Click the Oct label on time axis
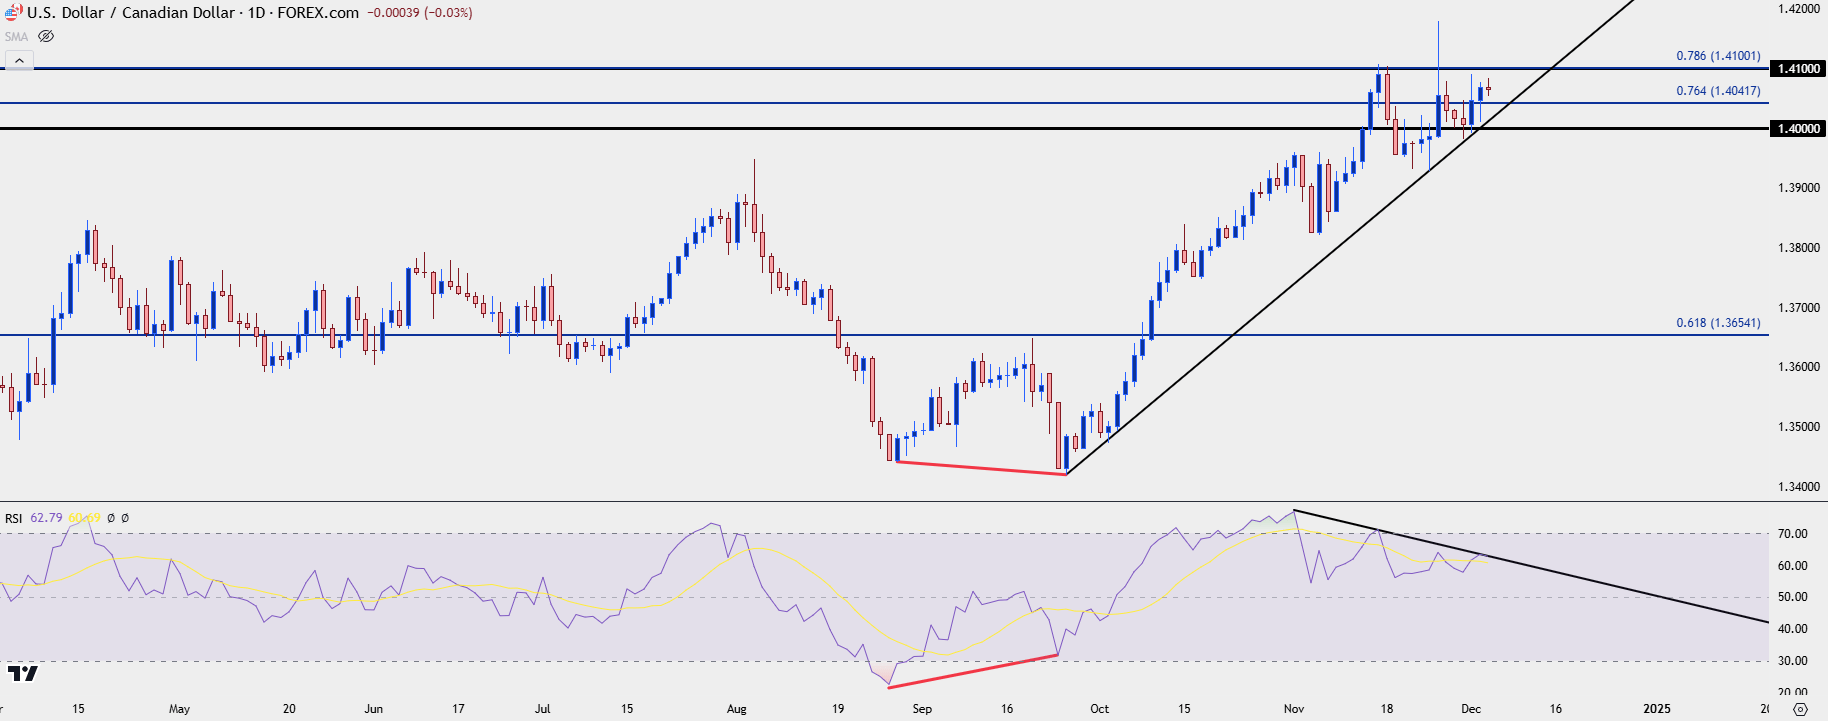 pos(1100,709)
